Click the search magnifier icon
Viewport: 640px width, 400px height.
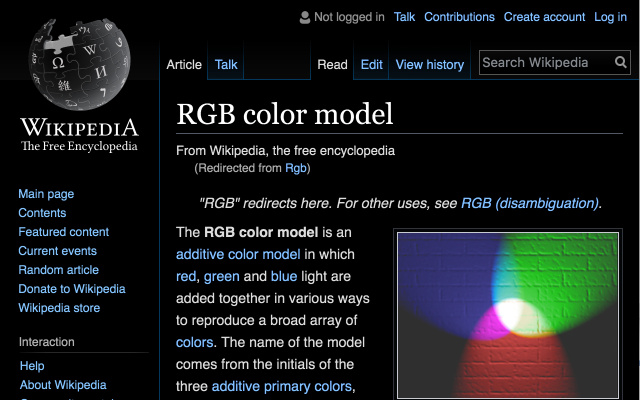click(620, 62)
